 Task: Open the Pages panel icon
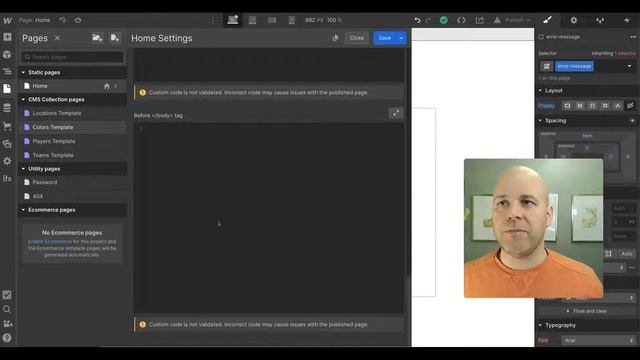pos(7,89)
